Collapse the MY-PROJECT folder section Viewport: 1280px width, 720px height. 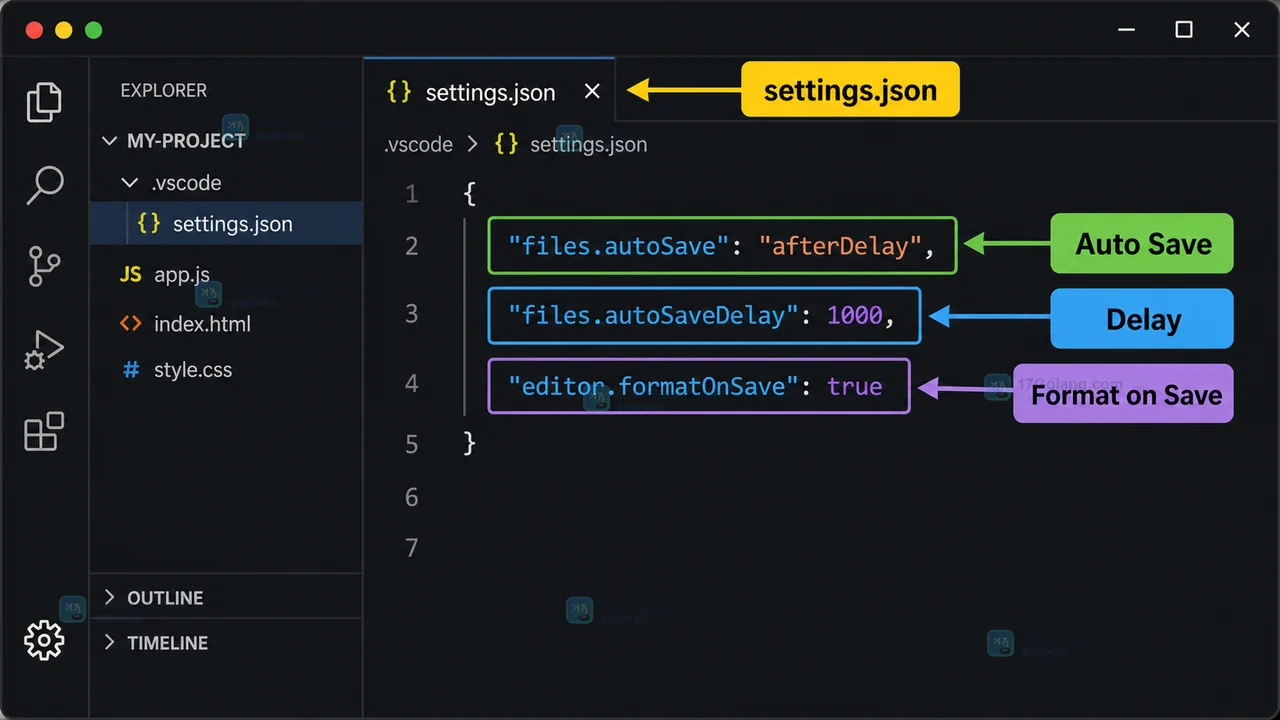(110, 141)
